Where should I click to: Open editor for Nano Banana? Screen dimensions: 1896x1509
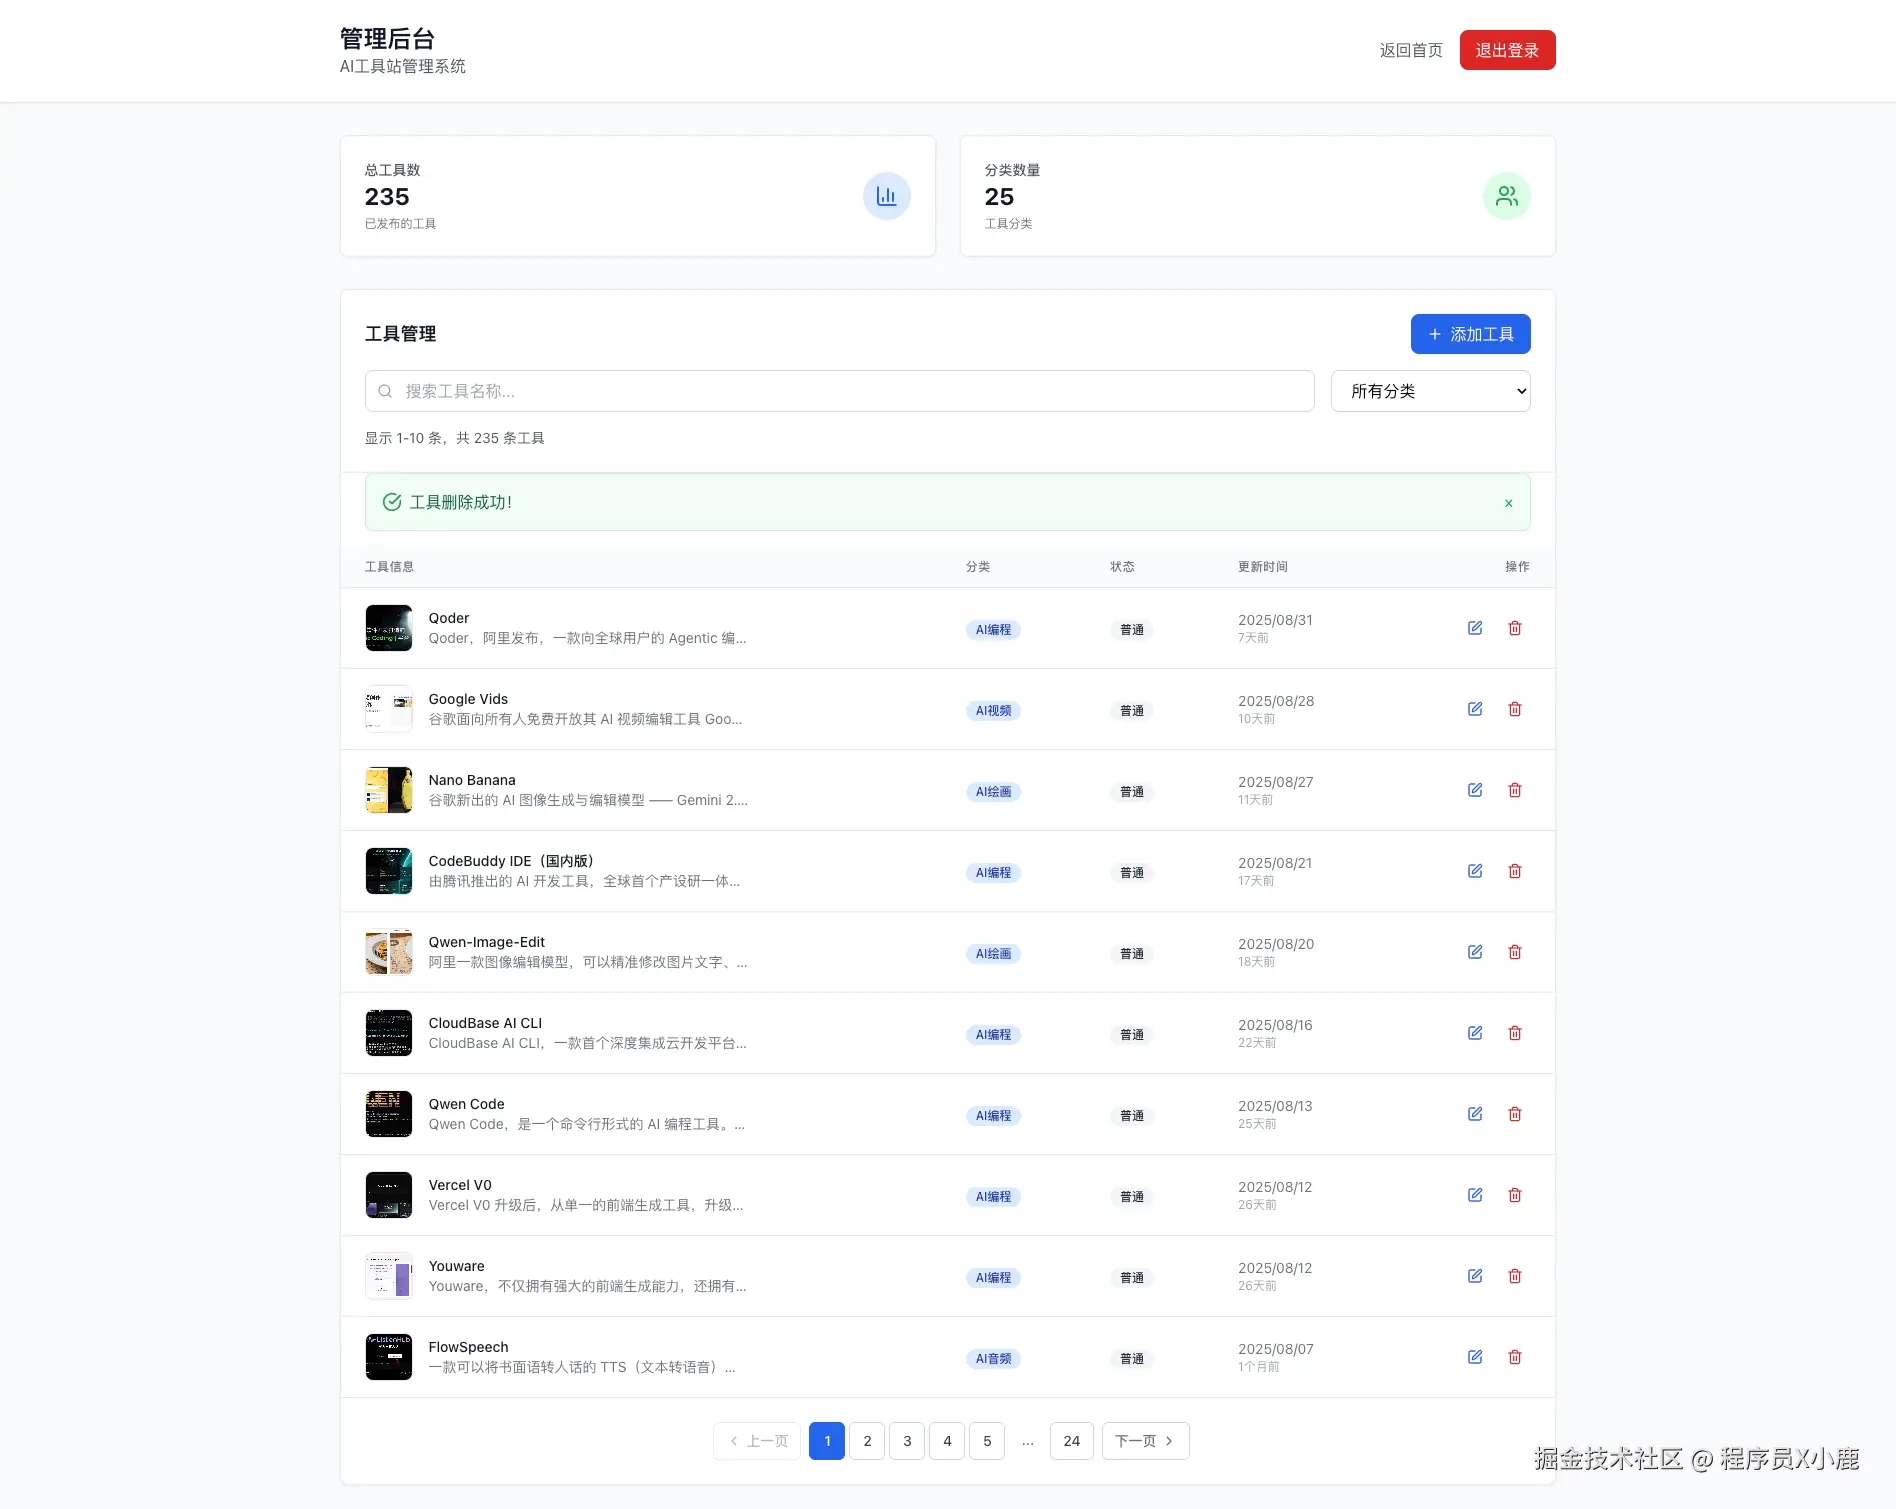point(1475,790)
